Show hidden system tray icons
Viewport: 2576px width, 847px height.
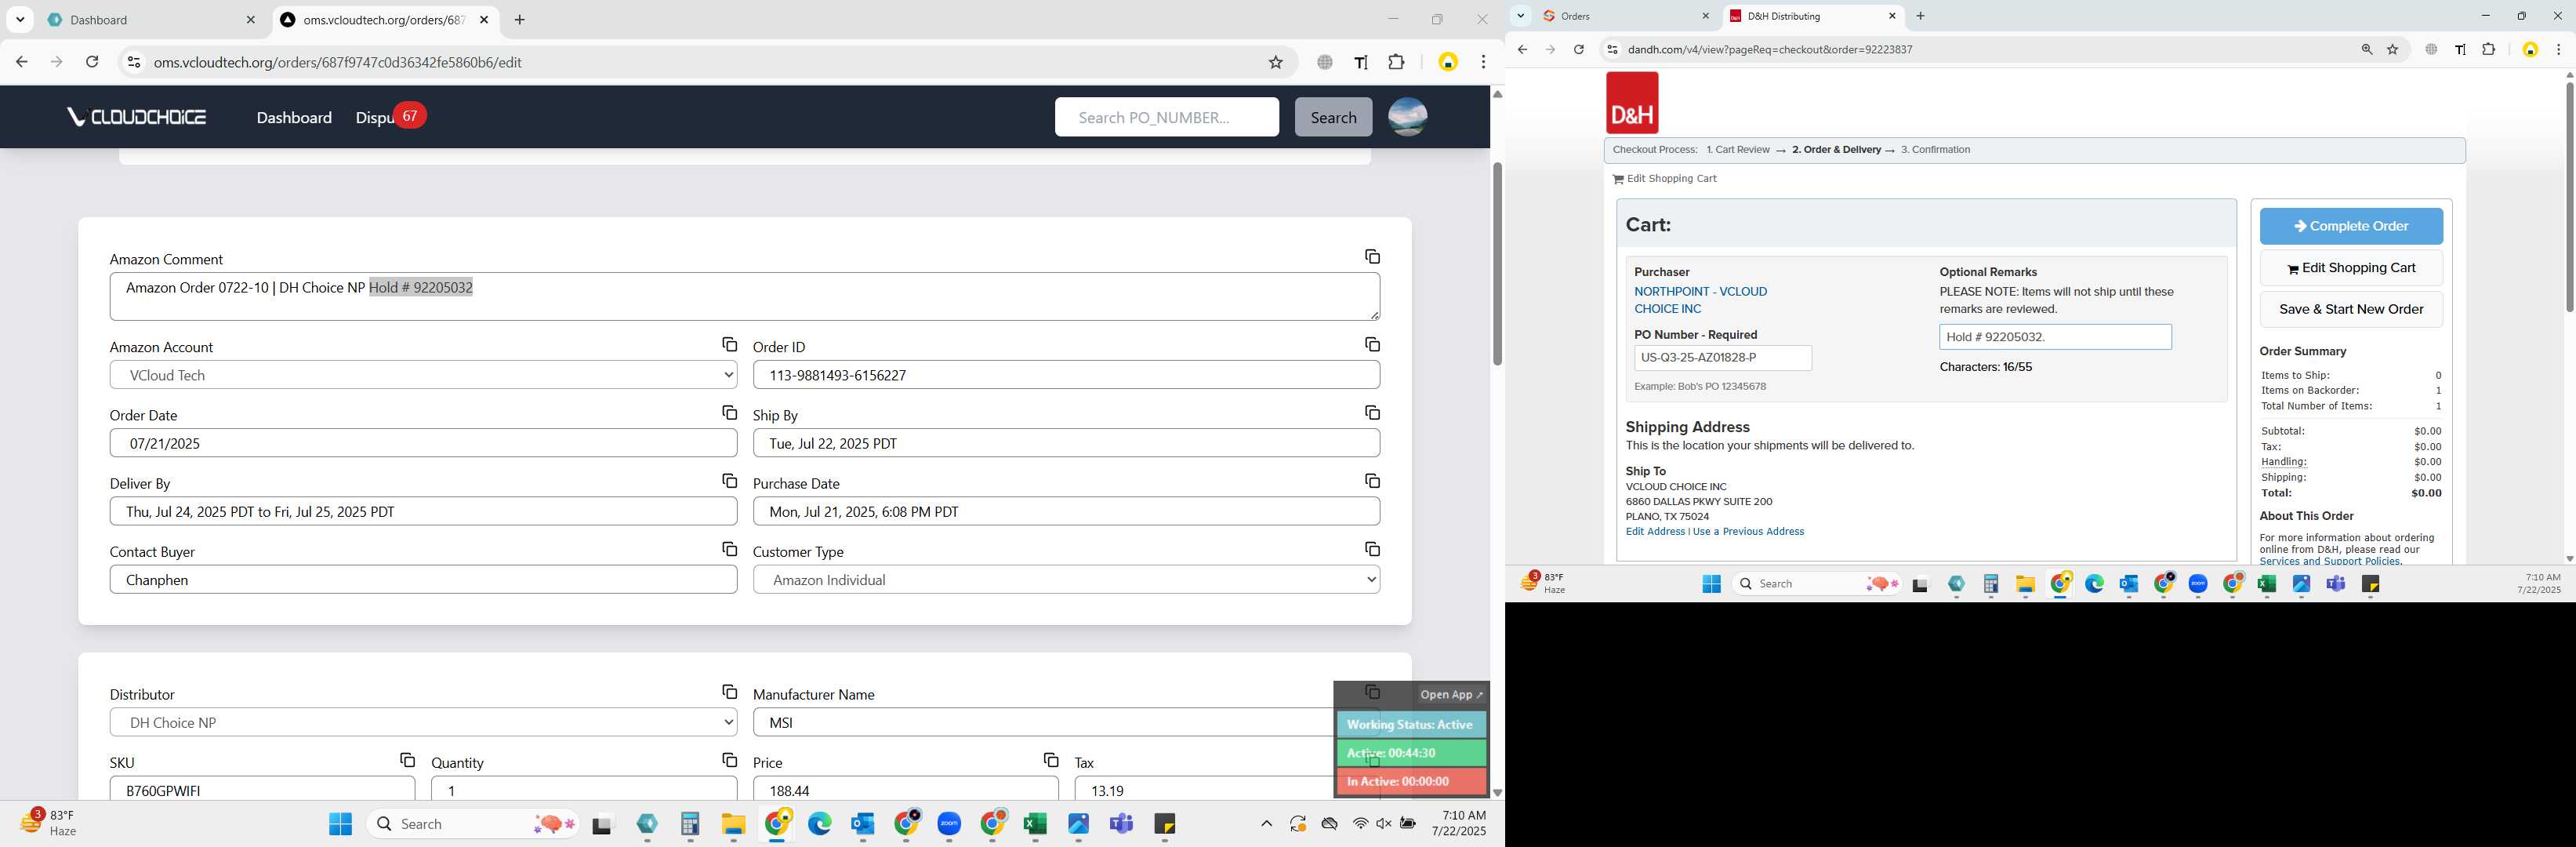[1266, 824]
